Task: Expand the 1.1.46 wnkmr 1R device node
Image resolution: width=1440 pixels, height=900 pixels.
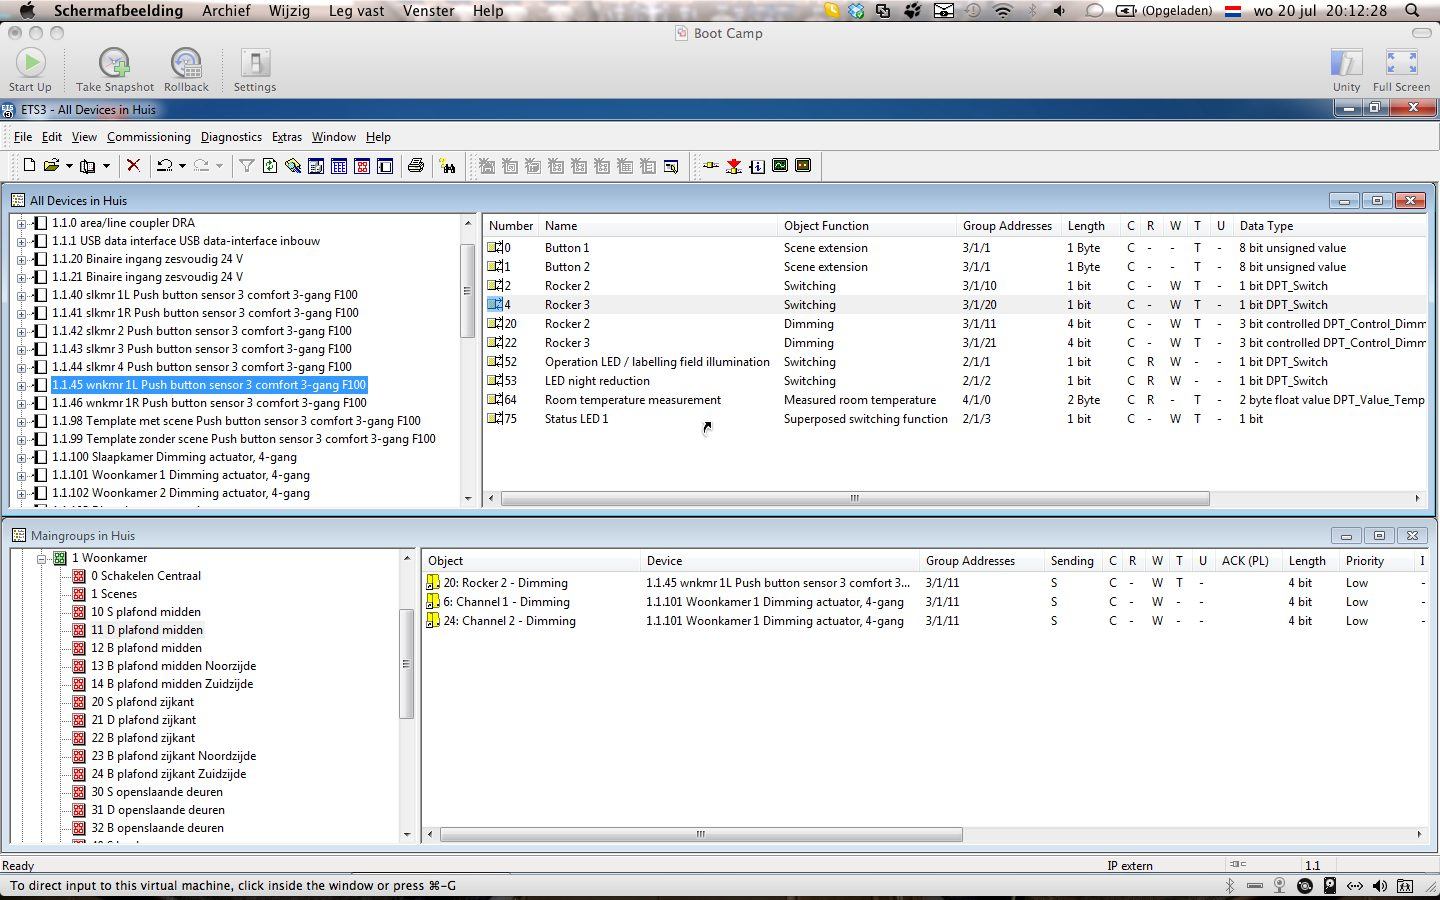Action: (x=22, y=403)
